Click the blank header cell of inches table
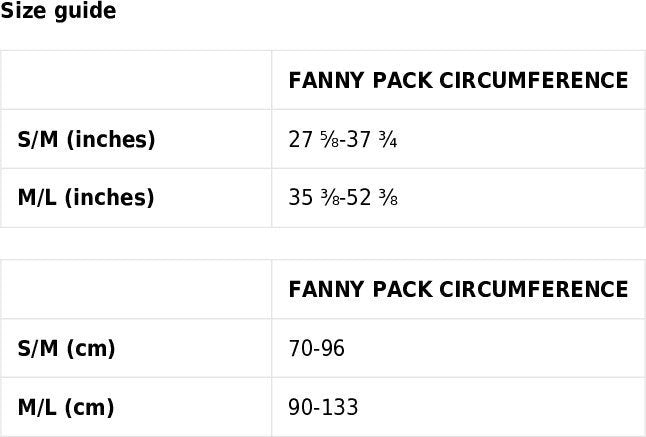646x437 pixels. 136,80
